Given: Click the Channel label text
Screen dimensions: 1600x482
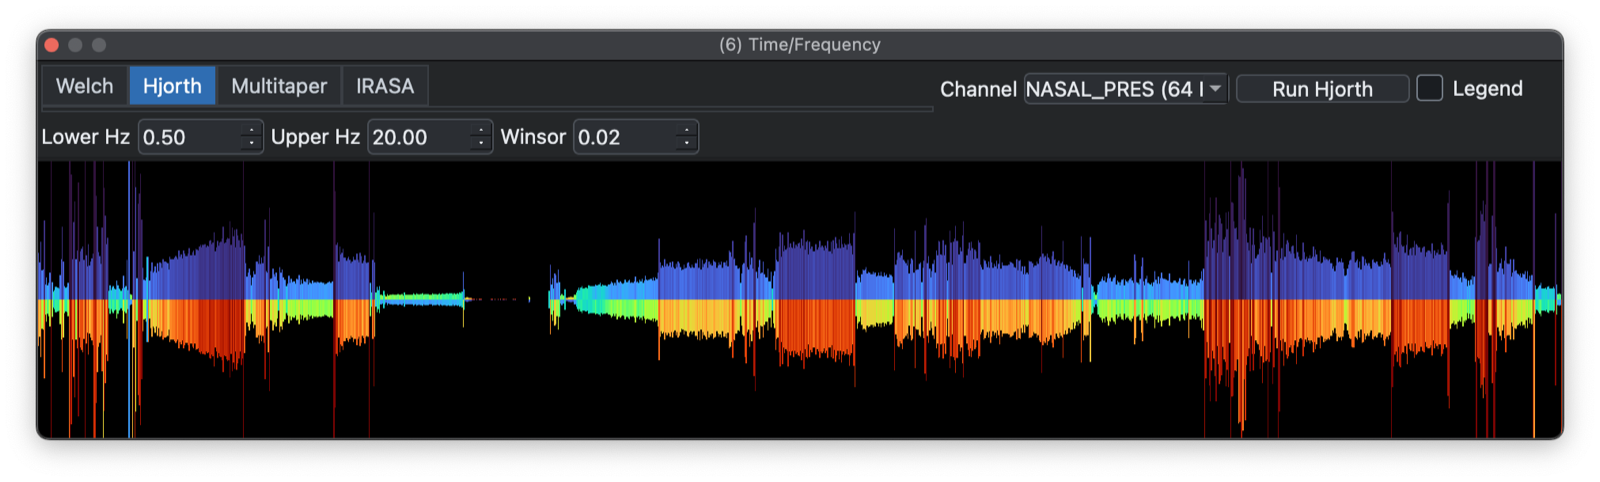Looking at the screenshot, I should (978, 89).
